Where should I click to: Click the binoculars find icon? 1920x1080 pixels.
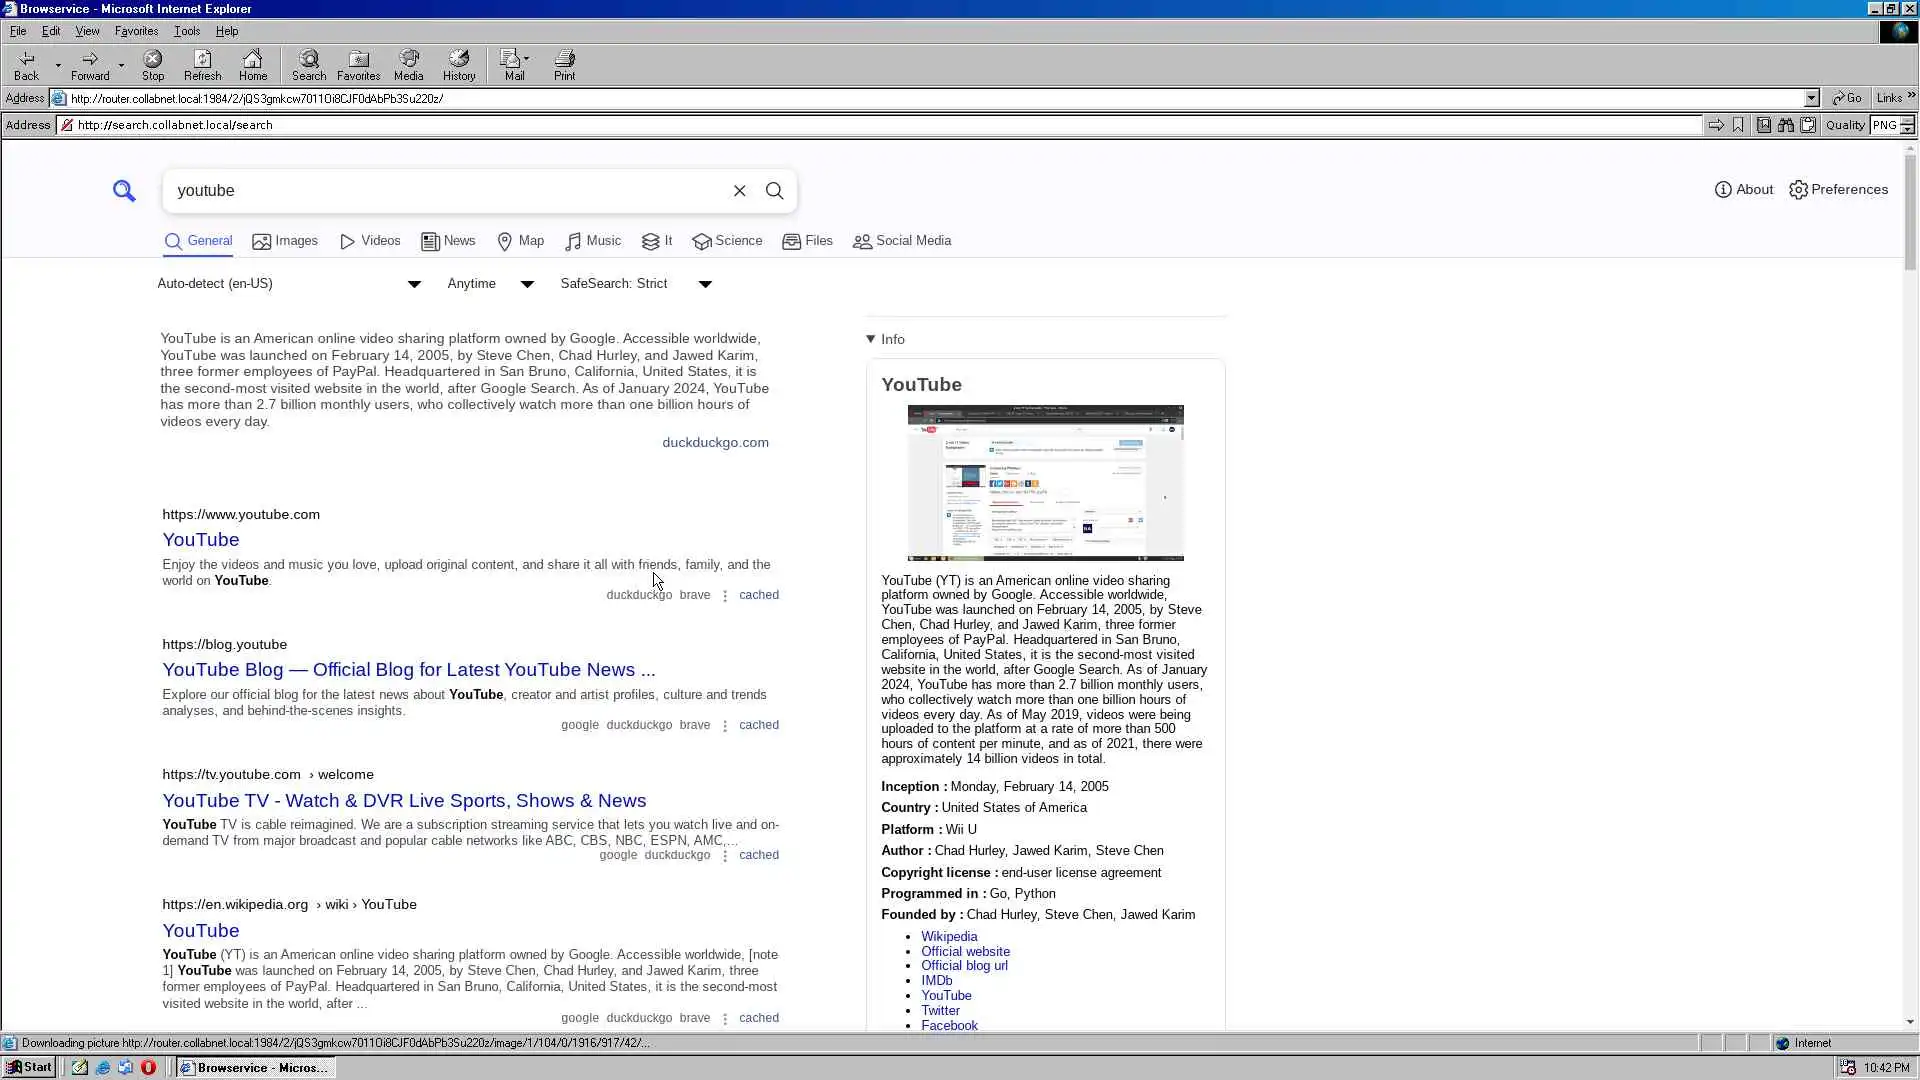[1785, 125]
